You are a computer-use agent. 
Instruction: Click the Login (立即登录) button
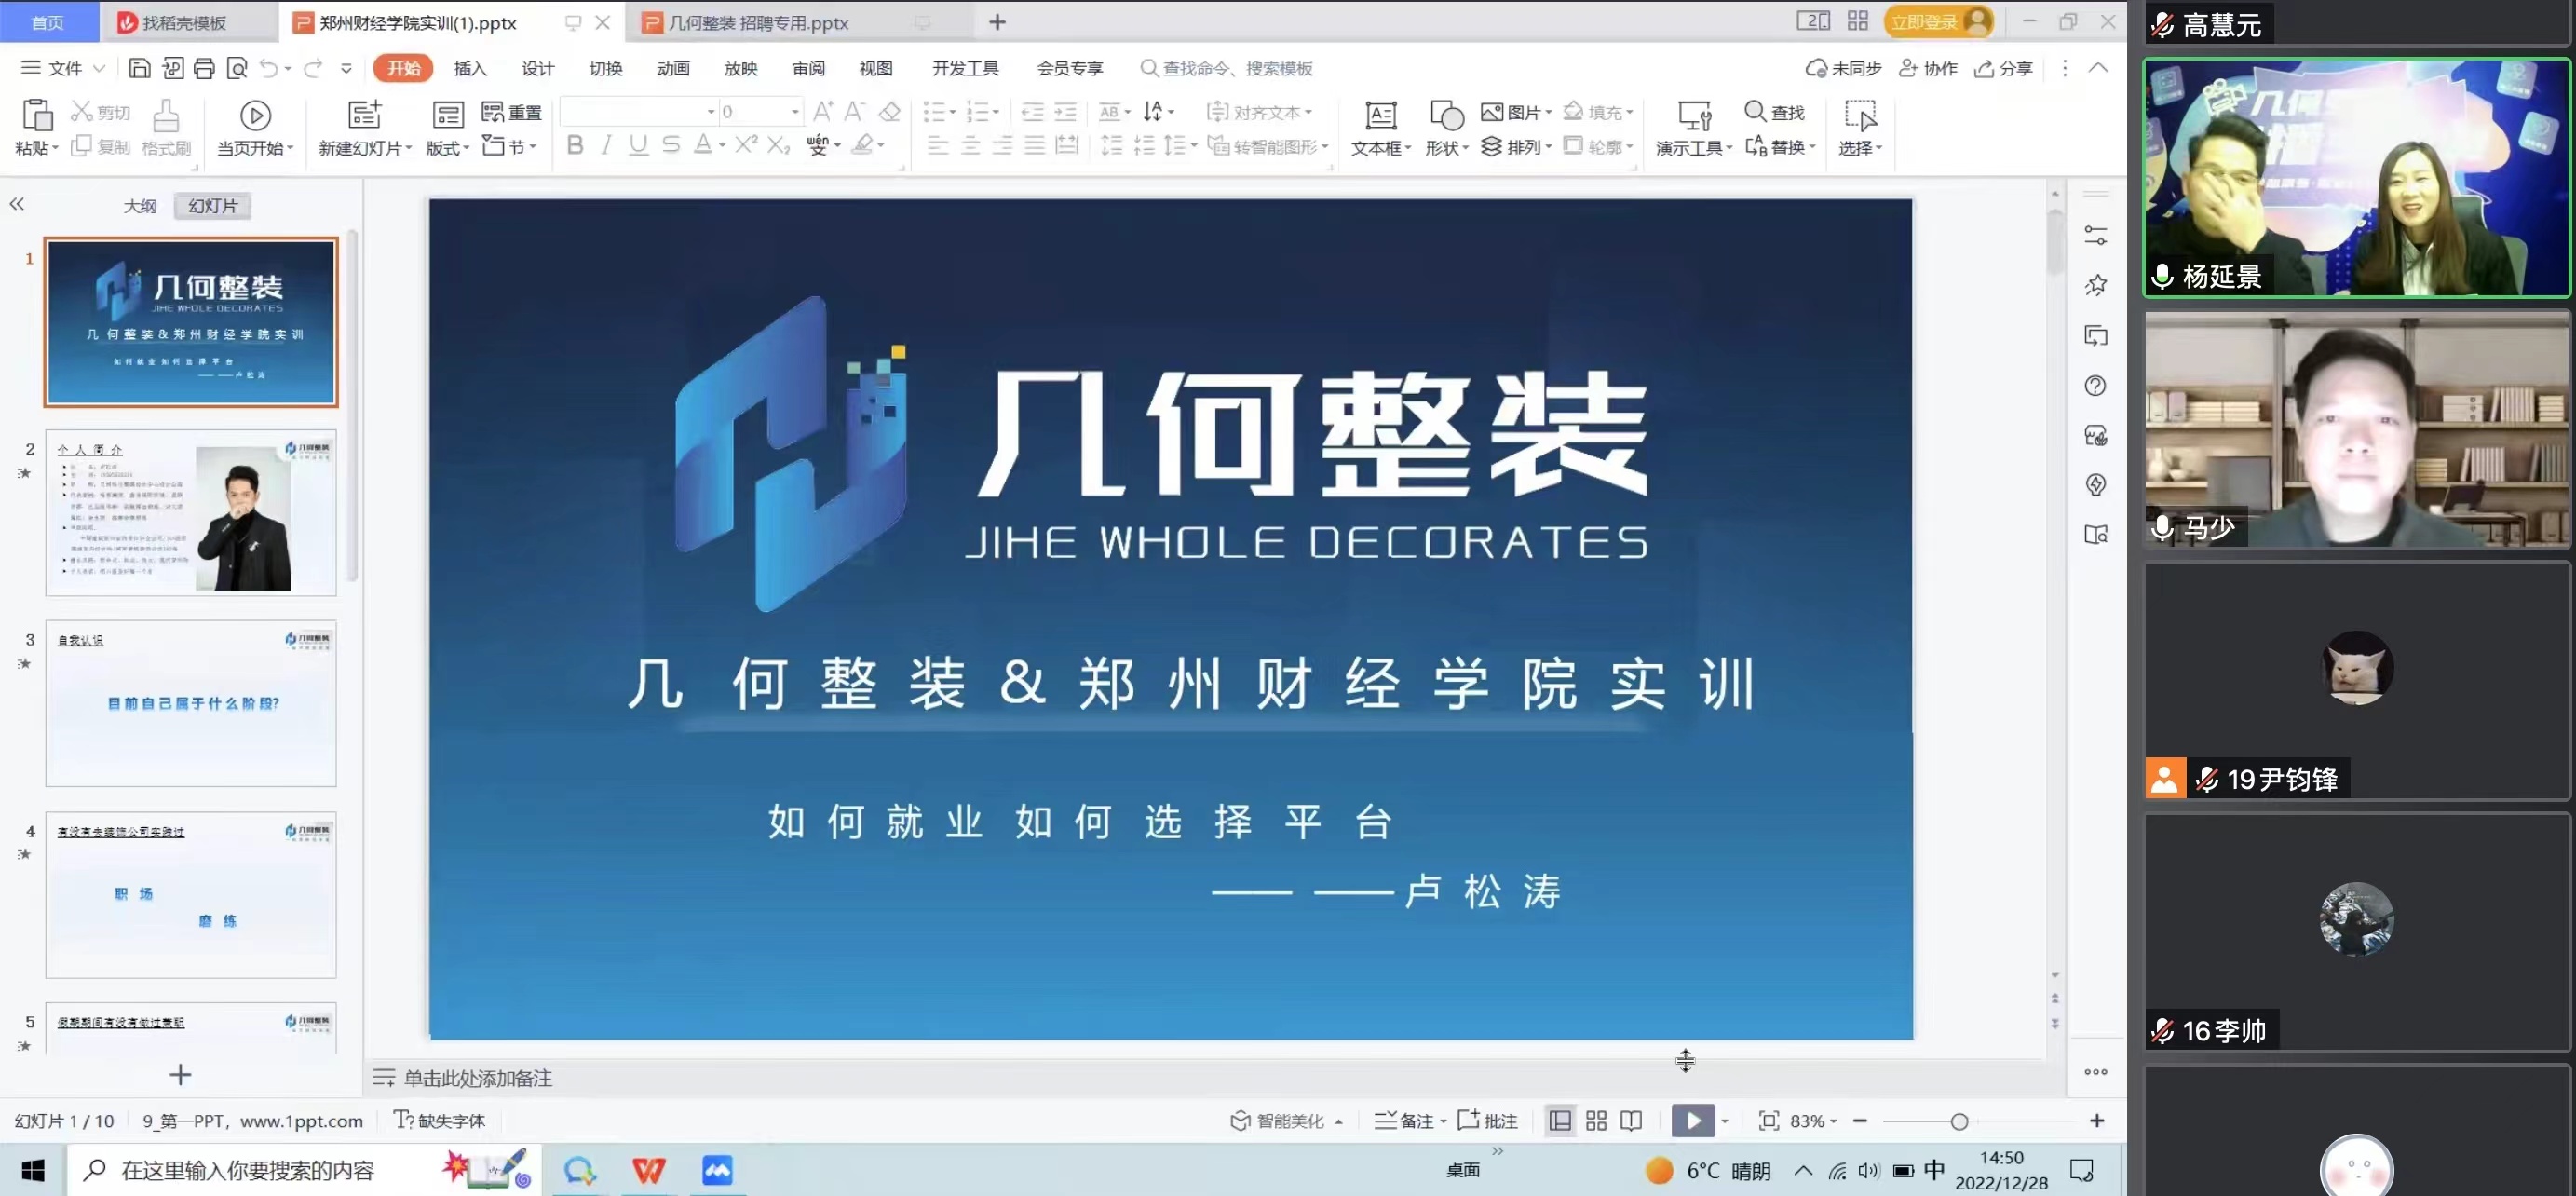click(1938, 22)
